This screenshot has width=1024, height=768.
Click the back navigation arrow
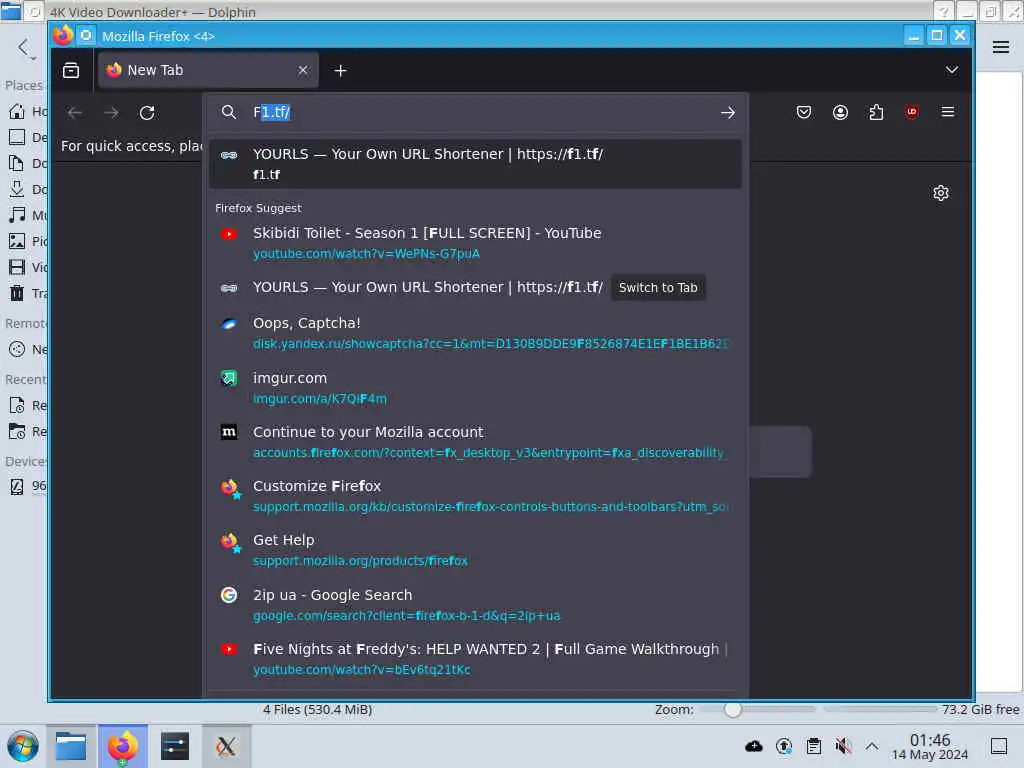coord(75,112)
